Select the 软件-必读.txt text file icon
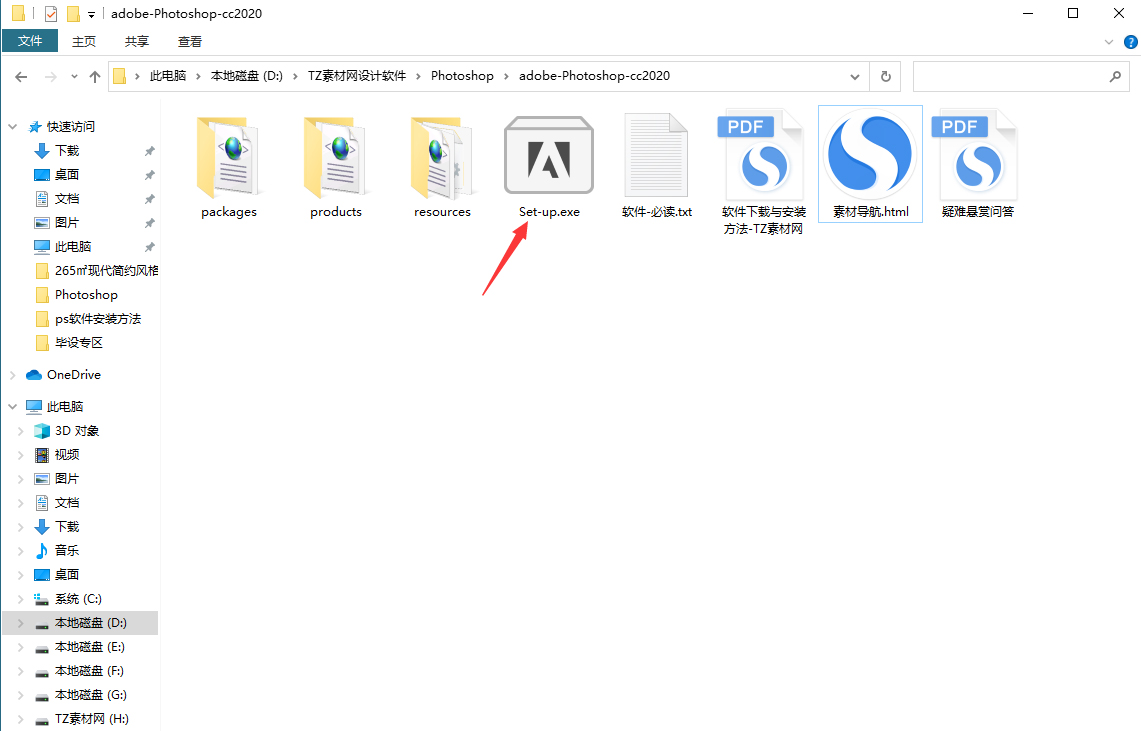The width and height of the screenshot is (1141, 731). [656, 156]
